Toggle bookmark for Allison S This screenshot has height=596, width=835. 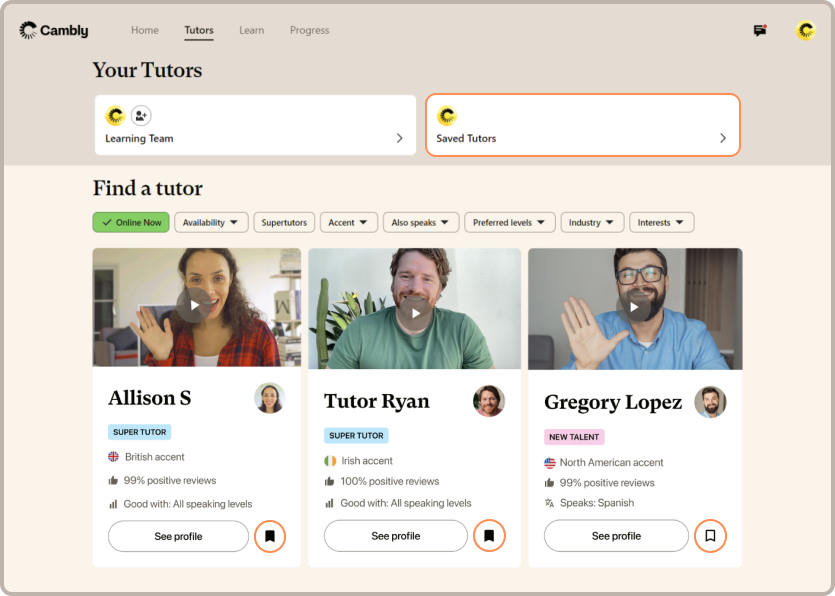[270, 536]
